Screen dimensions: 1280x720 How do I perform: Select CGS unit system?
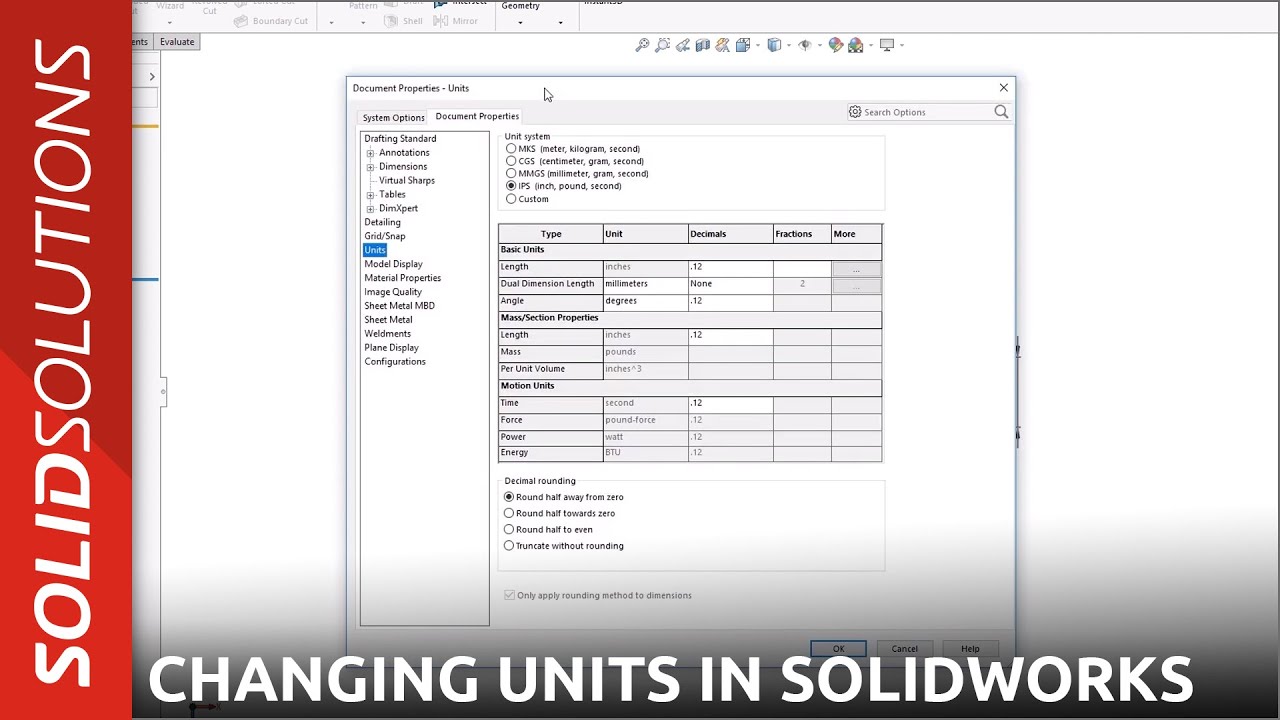click(x=511, y=161)
